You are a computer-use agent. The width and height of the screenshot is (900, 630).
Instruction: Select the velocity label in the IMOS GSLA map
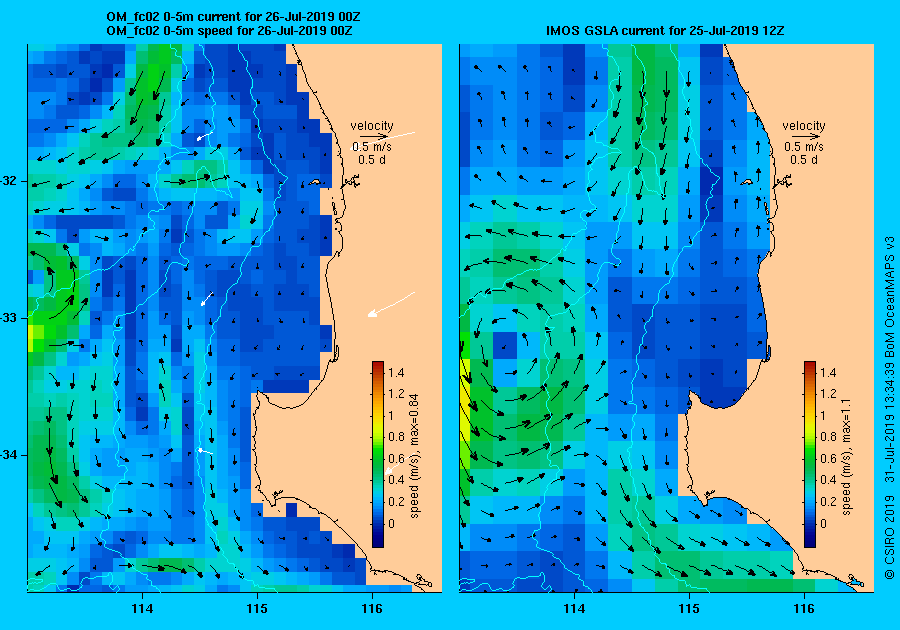[x=804, y=126]
